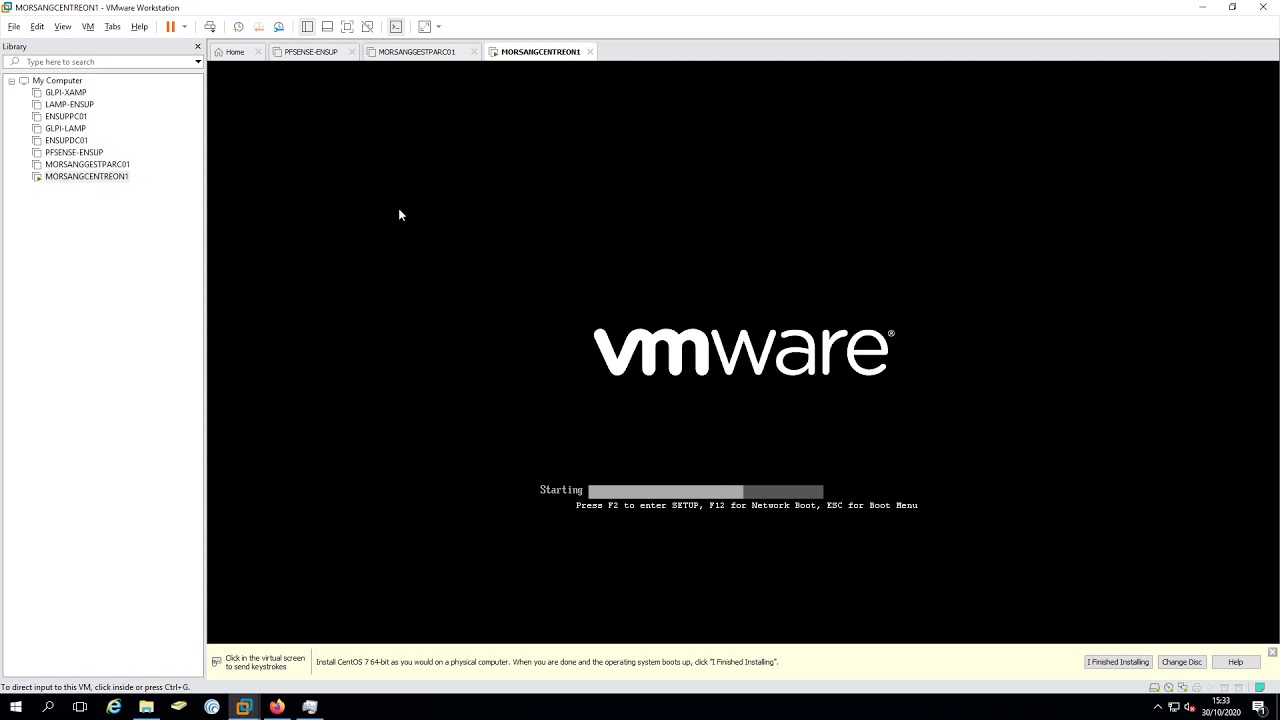Open the Windows Start menu
The width and height of the screenshot is (1280, 720).
[x=16, y=707]
